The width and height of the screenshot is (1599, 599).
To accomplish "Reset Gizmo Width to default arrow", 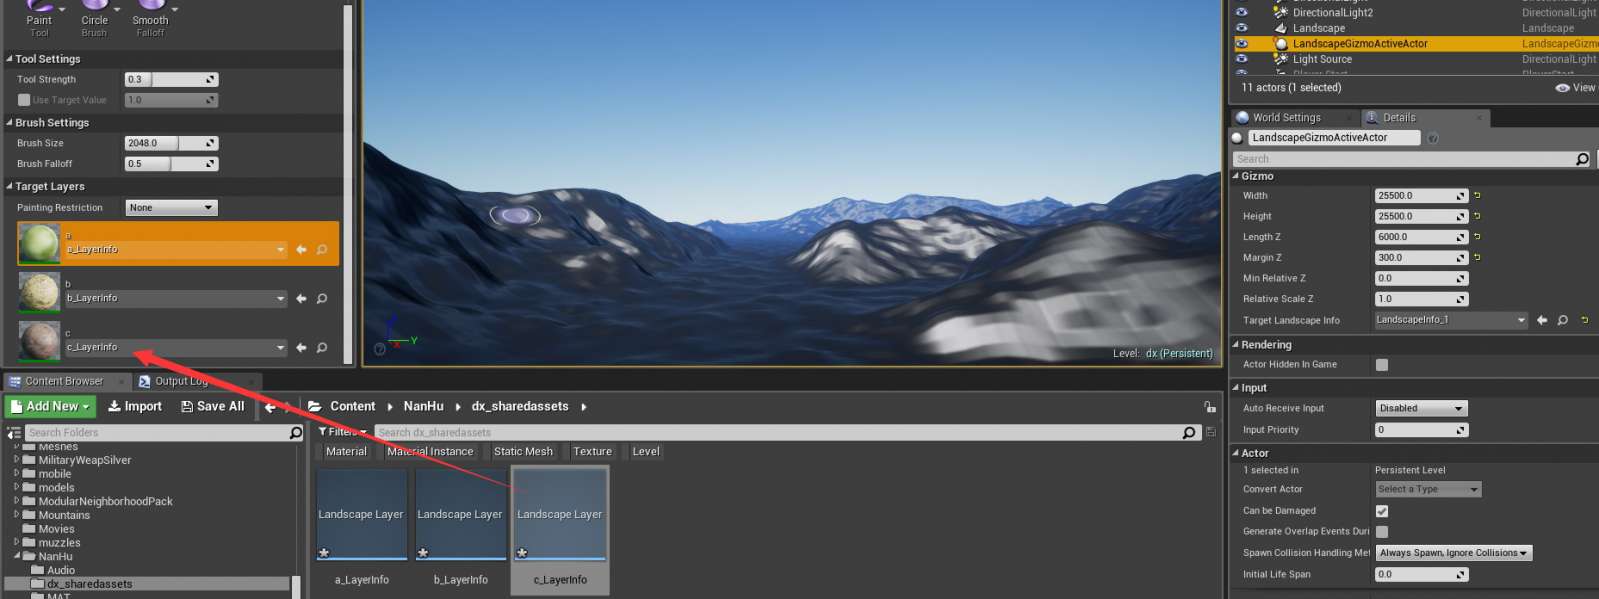I will tap(1477, 196).
